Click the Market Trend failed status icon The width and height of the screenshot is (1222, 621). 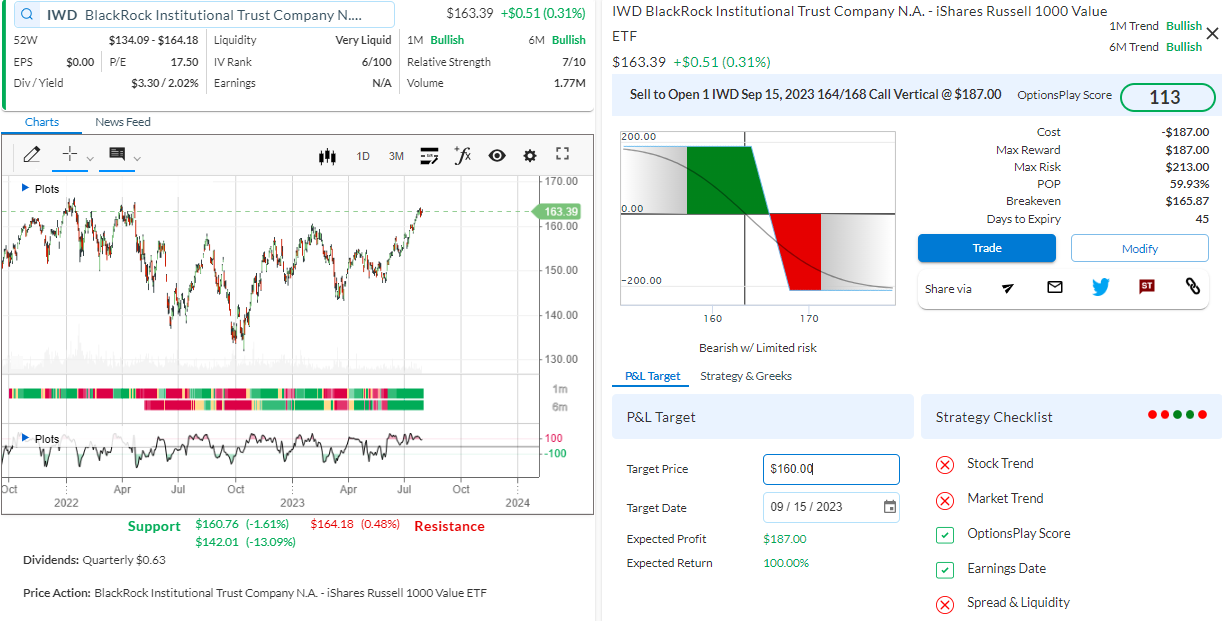[945, 500]
